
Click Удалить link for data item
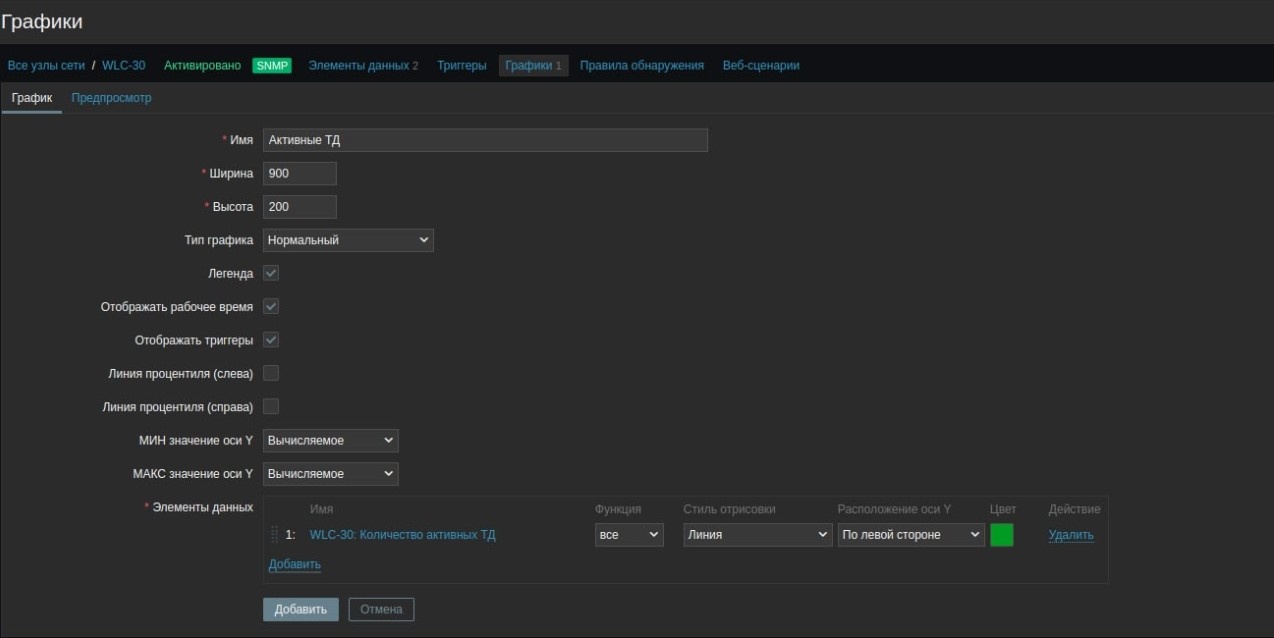pyautogui.click(x=1070, y=535)
